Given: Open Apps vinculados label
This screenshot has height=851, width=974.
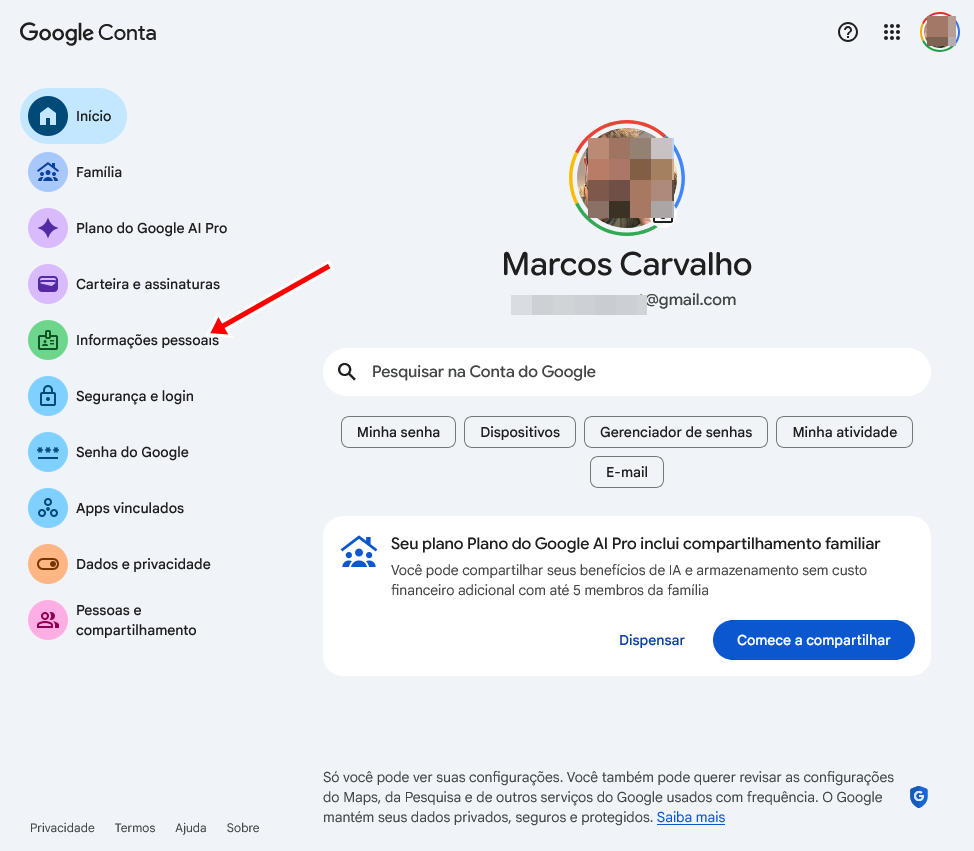Looking at the screenshot, I should 130,507.
